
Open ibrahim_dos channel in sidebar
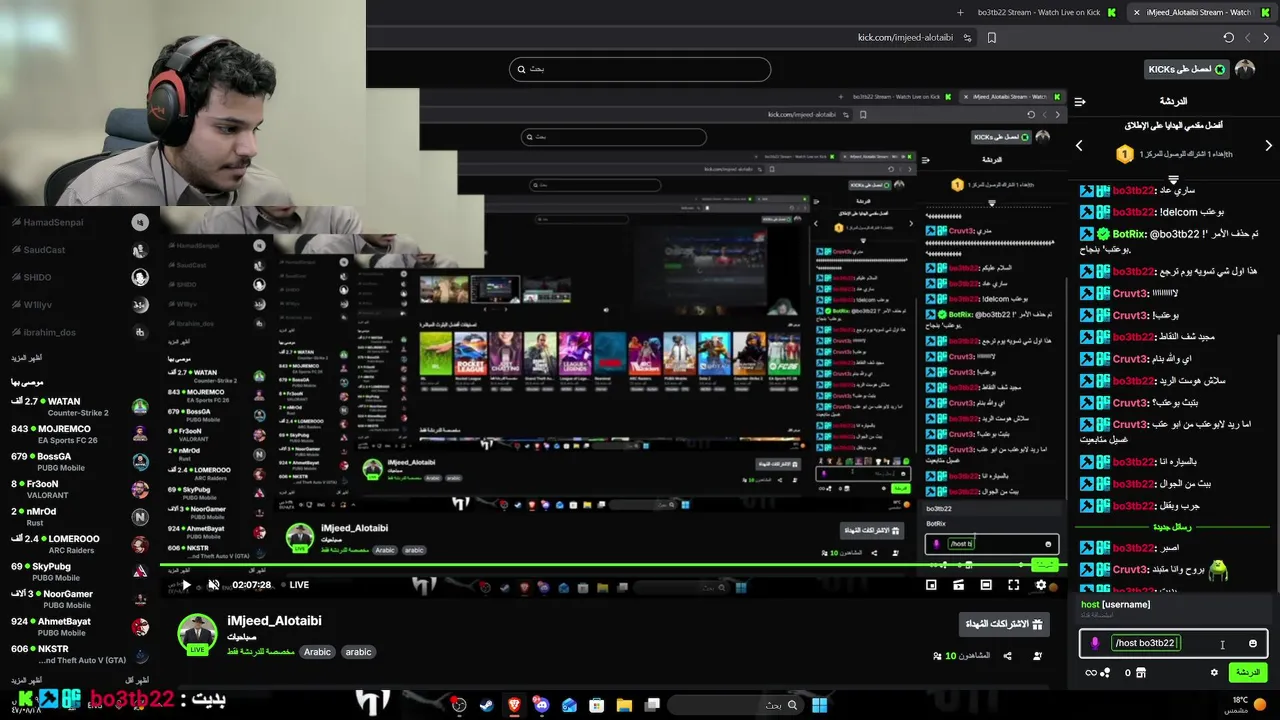(x=80, y=332)
